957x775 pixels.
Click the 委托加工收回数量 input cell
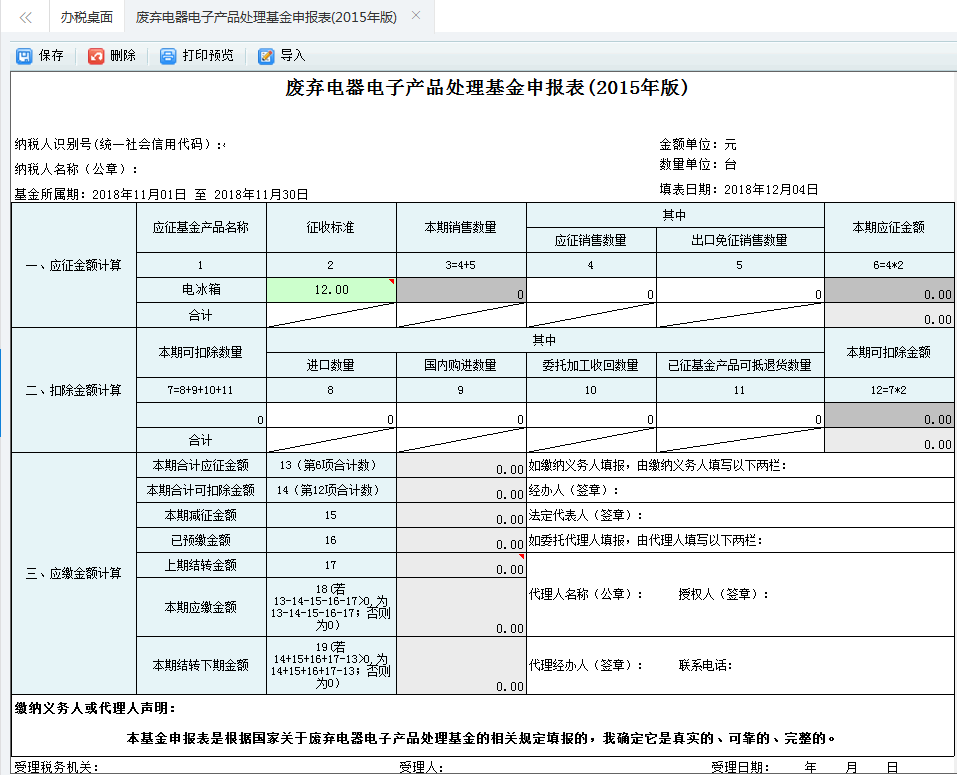590,414
